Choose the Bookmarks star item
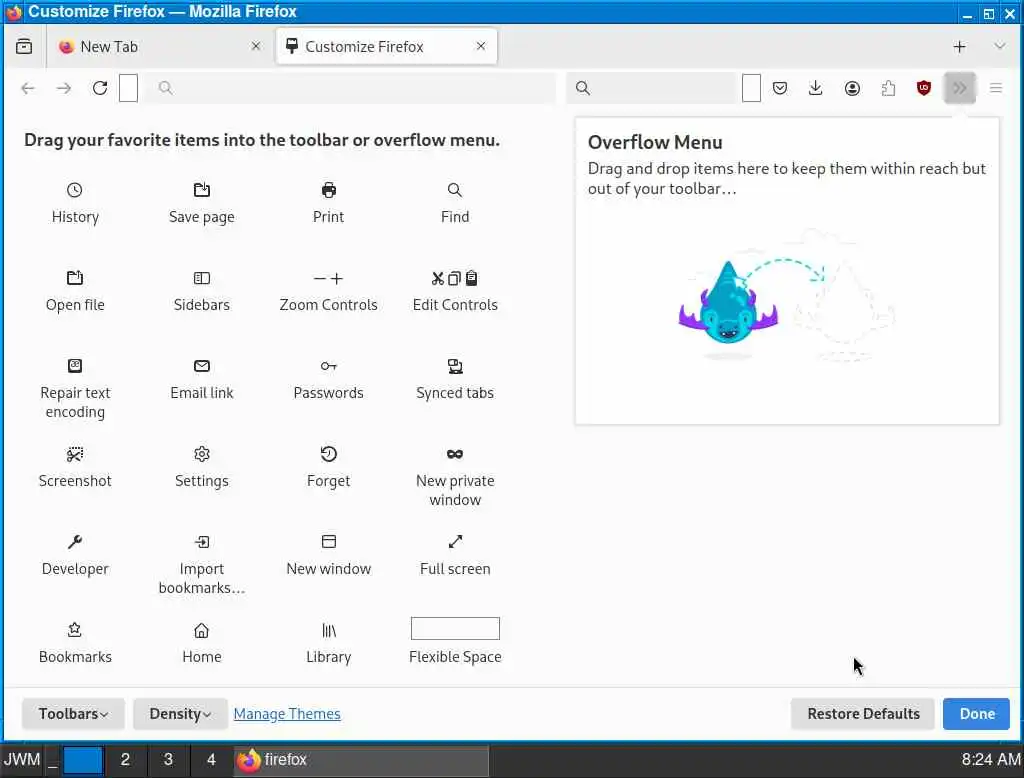Viewport: 1024px width, 778px height. (75, 644)
